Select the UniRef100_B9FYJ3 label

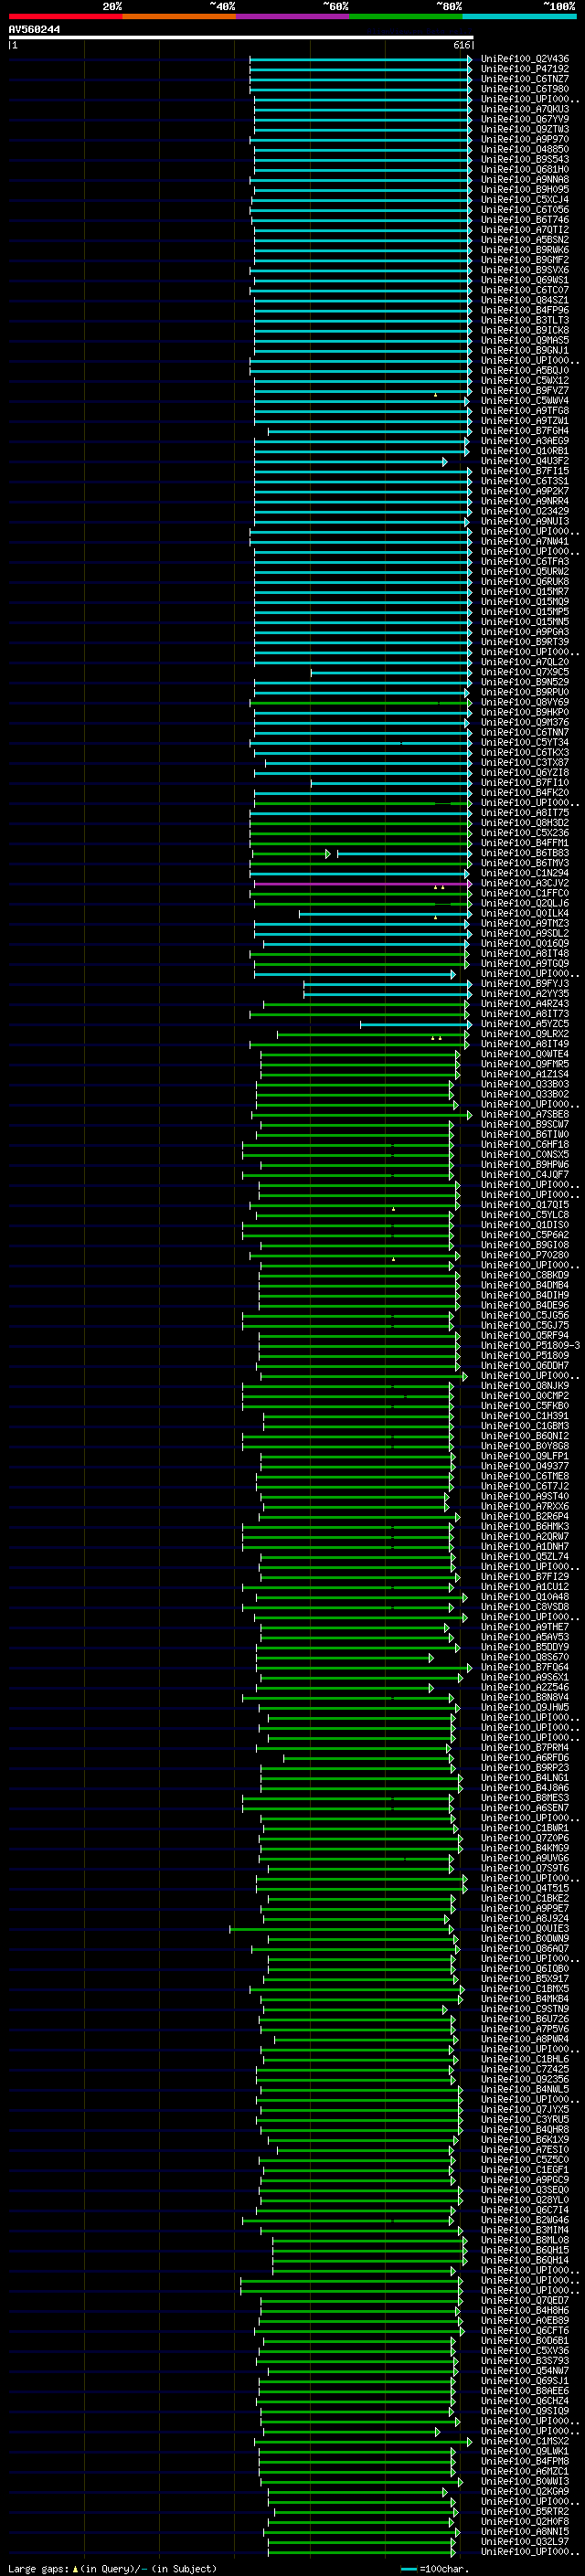point(525,983)
